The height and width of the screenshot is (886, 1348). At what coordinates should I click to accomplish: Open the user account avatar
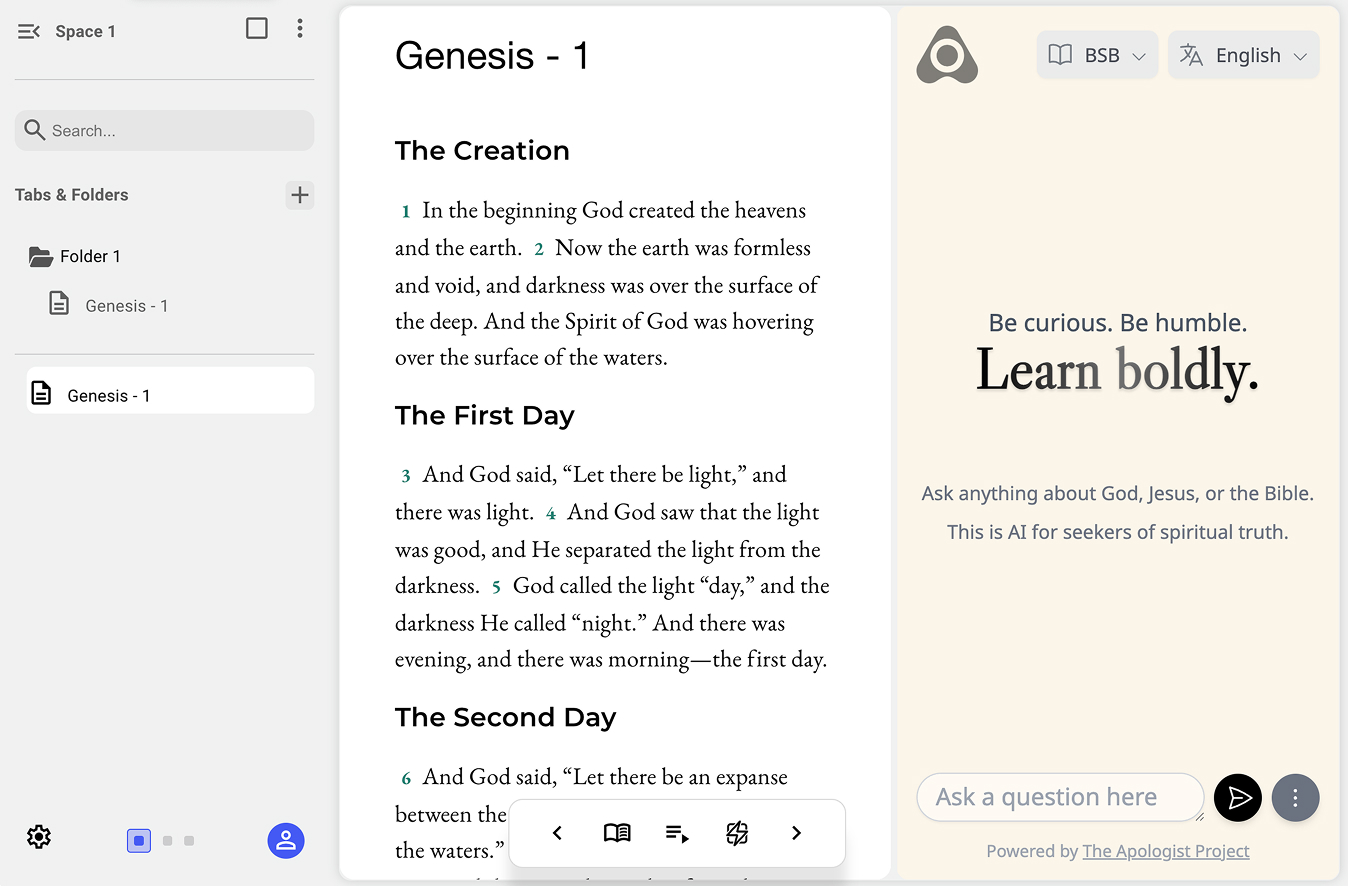[286, 841]
